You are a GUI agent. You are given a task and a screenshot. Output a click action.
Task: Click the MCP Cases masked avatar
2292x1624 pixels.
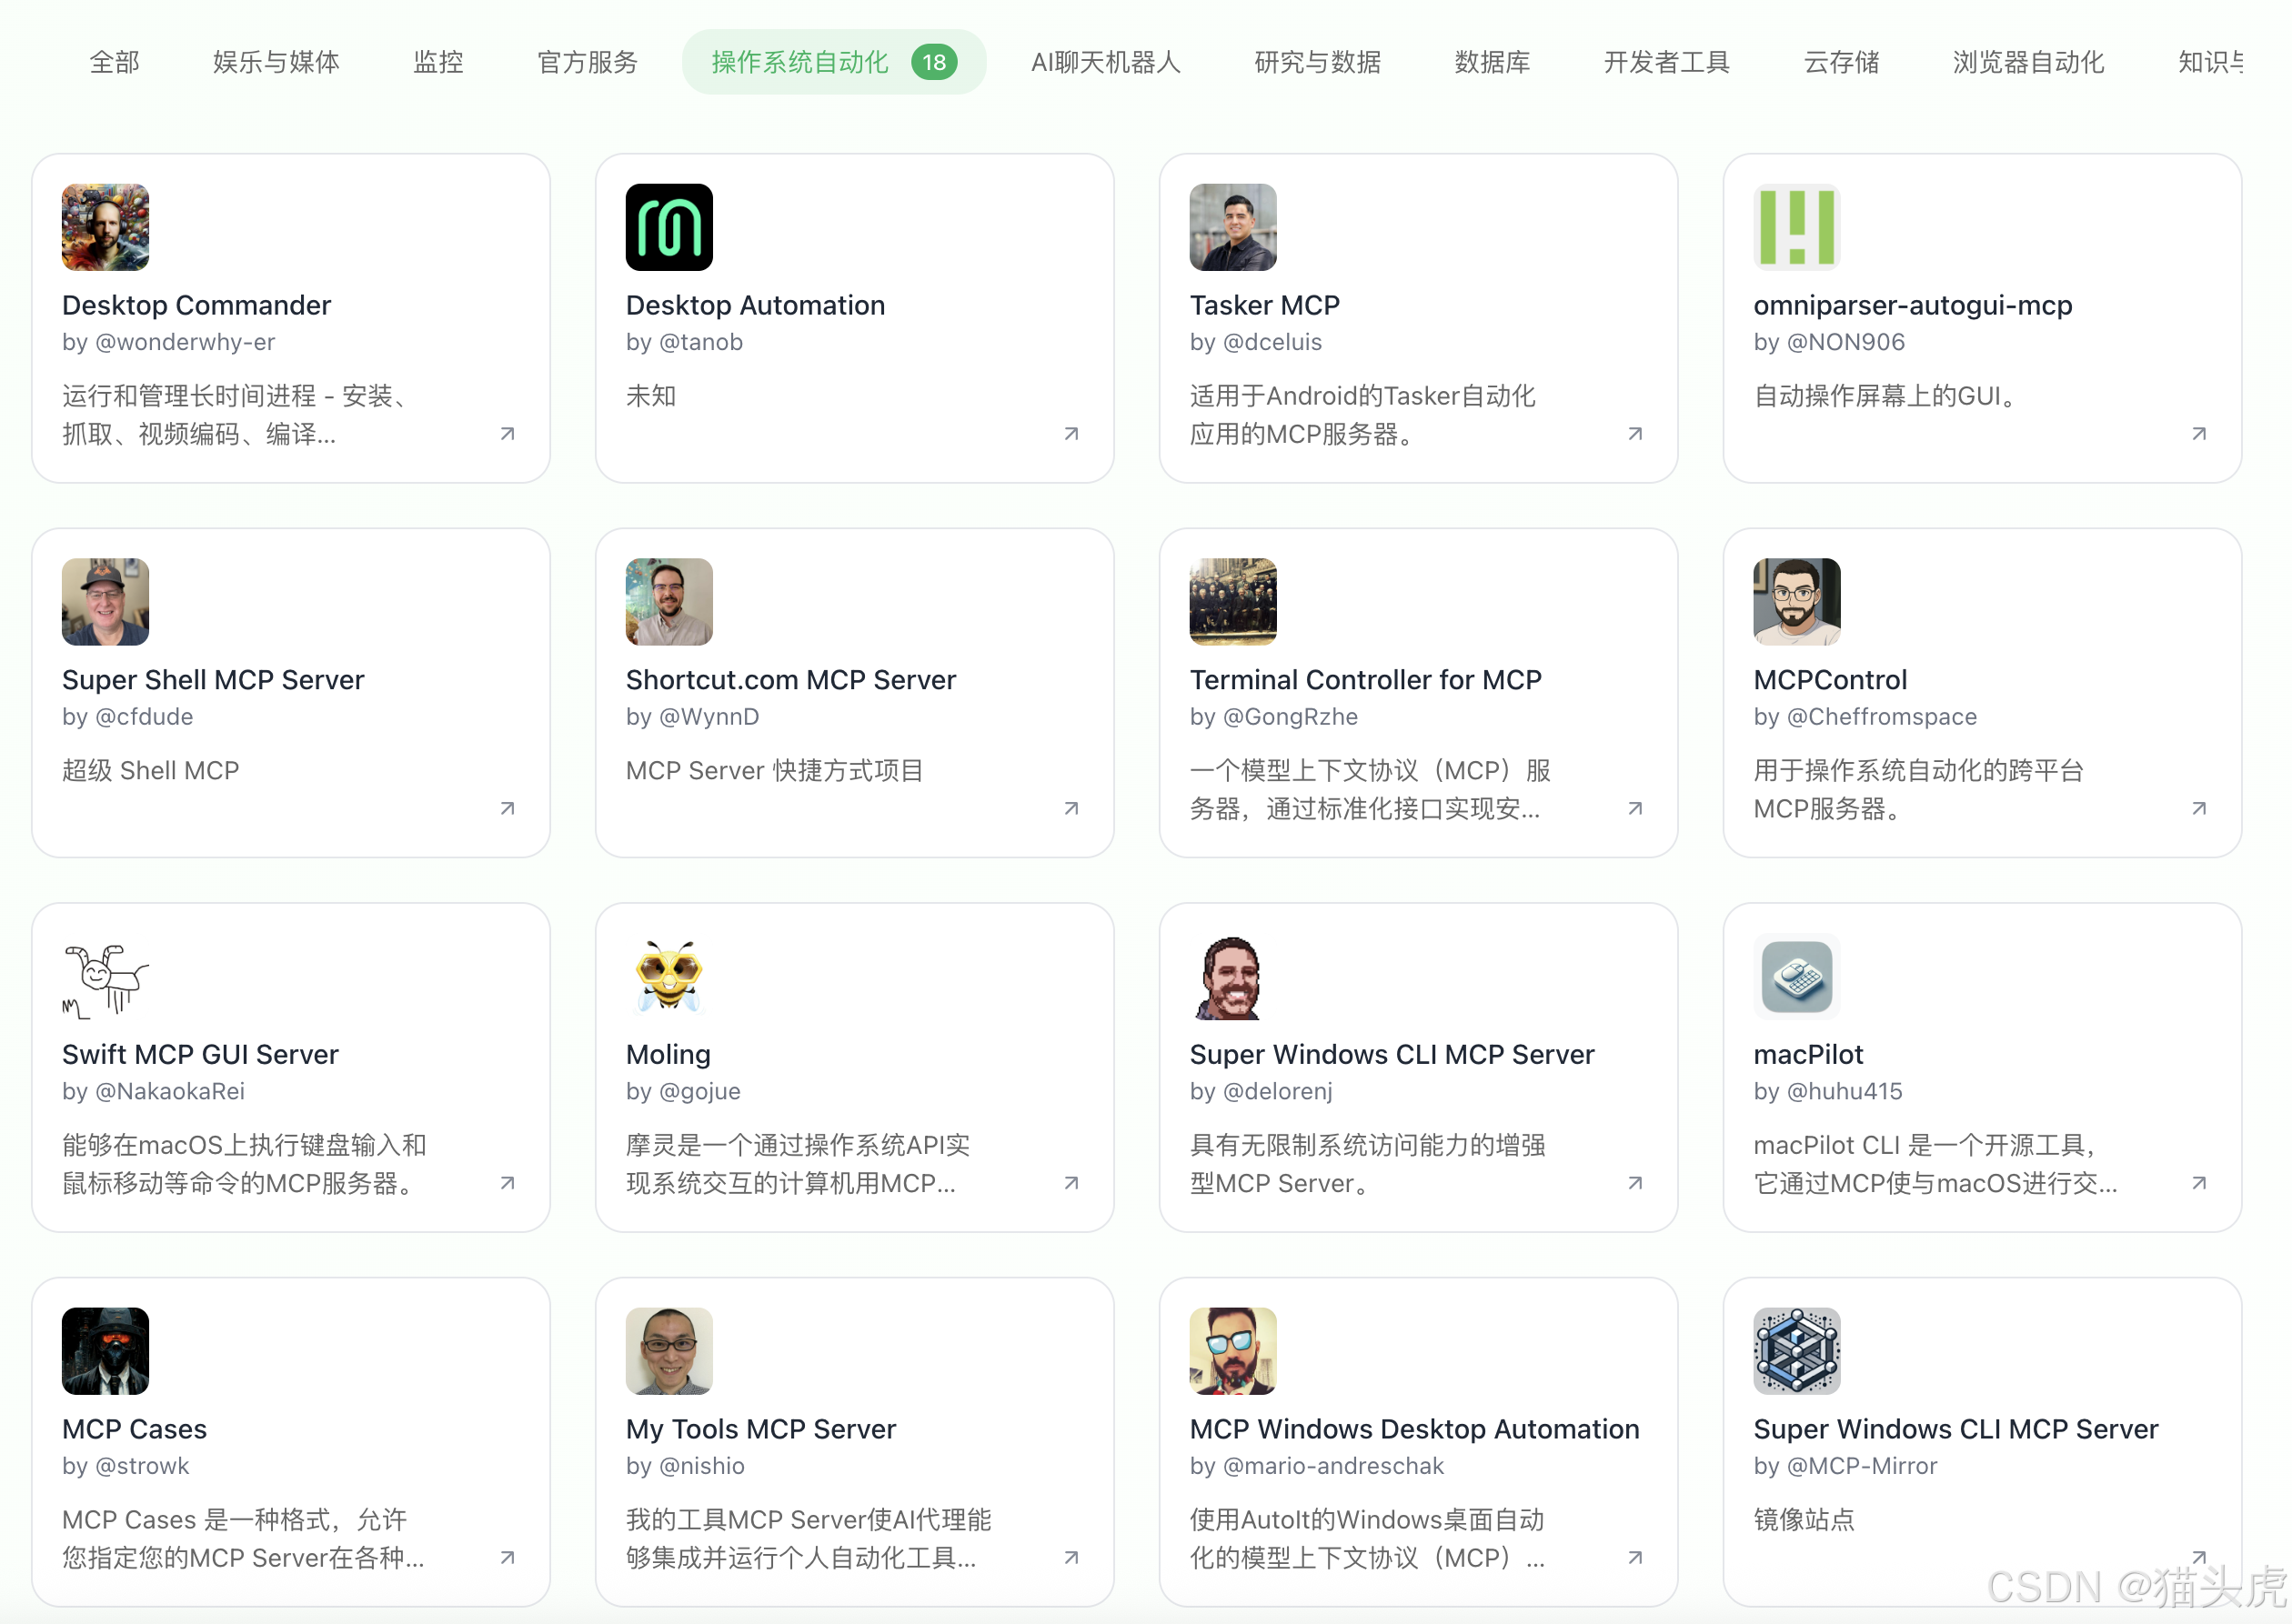coord(105,1351)
